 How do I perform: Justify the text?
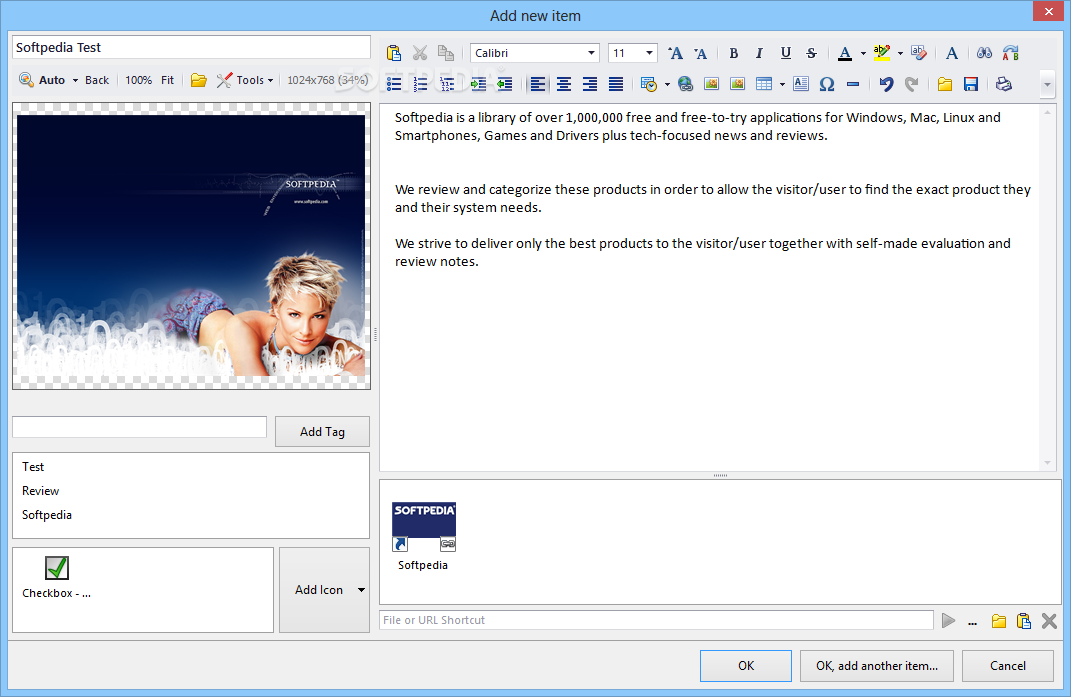click(x=615, y=83)
